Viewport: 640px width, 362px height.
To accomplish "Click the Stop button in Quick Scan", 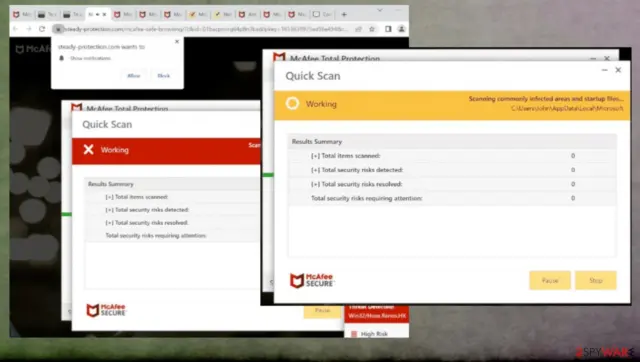I will 596,280.
